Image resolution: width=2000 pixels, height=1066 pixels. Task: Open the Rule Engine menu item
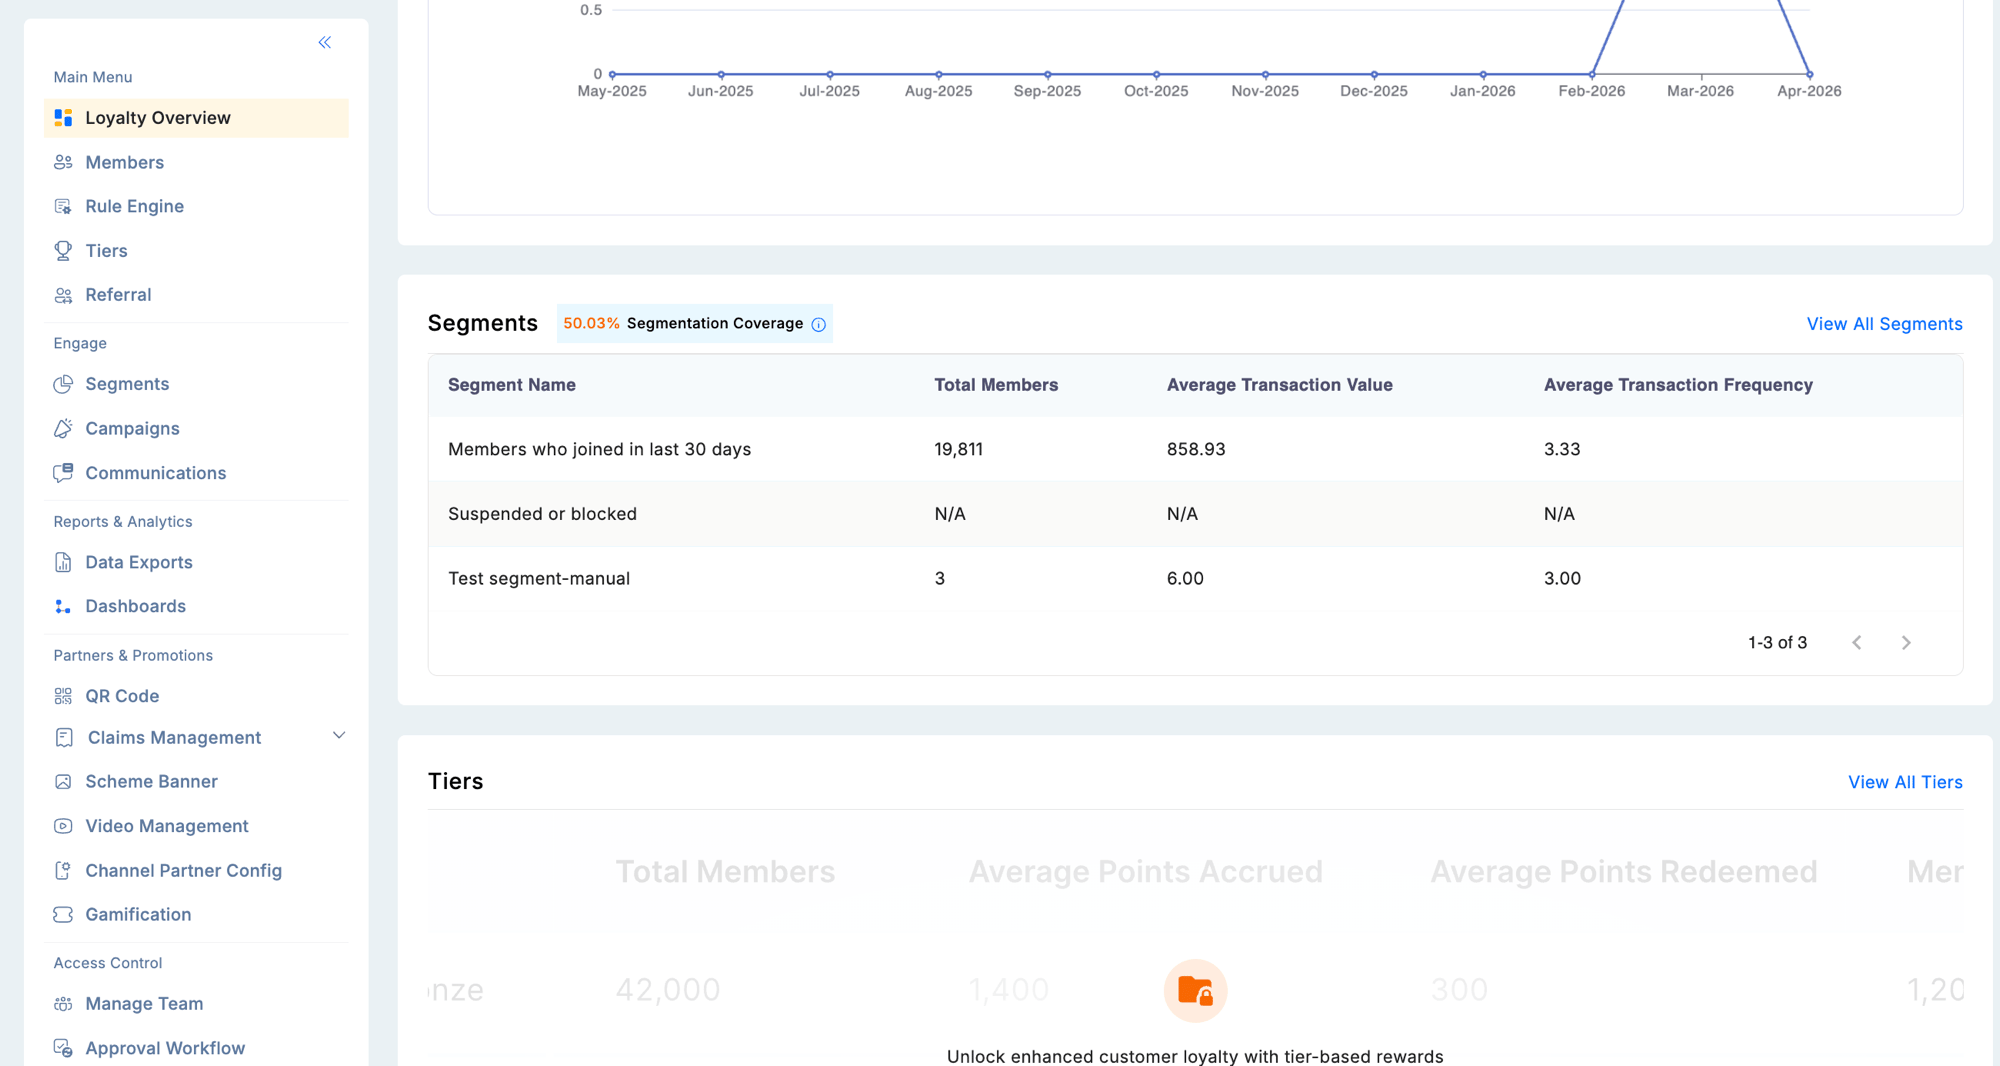click(x=196, y=206)
